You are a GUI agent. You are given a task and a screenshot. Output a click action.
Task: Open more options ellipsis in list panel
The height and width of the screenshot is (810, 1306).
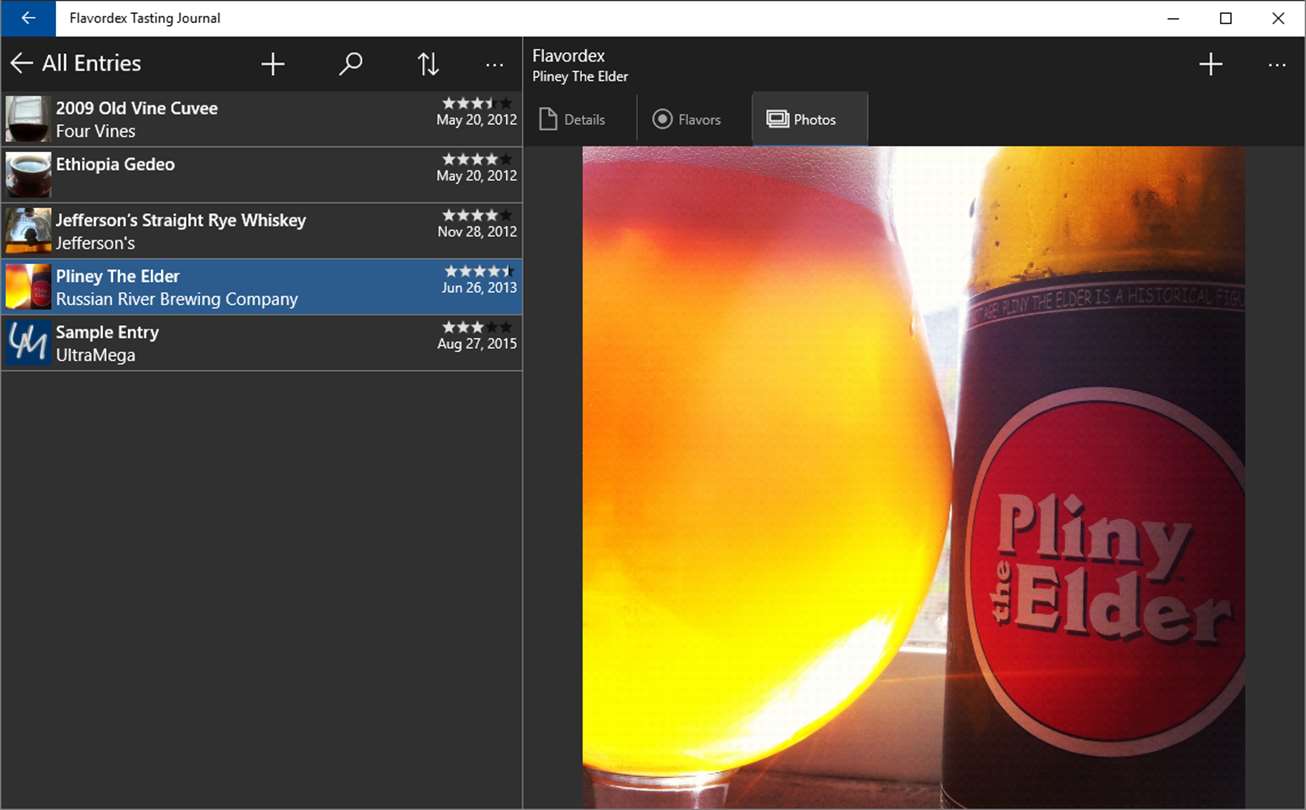[x=494, y=64]
